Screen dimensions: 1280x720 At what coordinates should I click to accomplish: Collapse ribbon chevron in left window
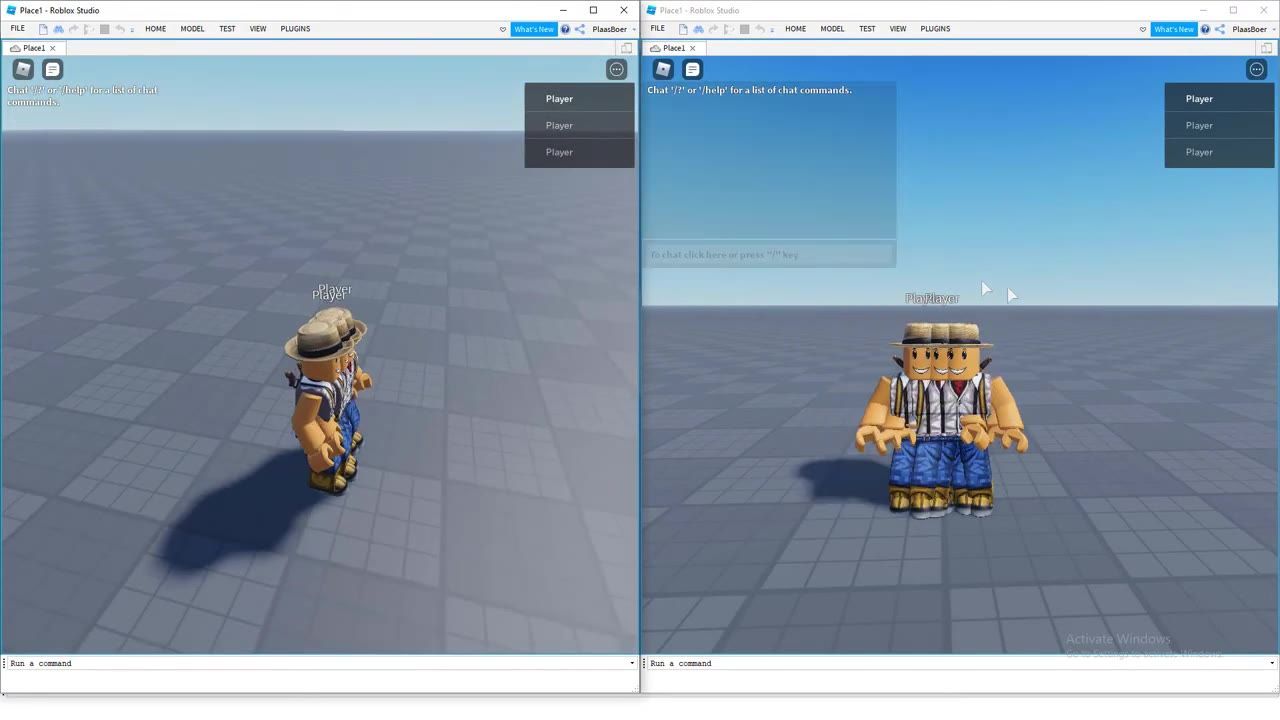(503, 29)
